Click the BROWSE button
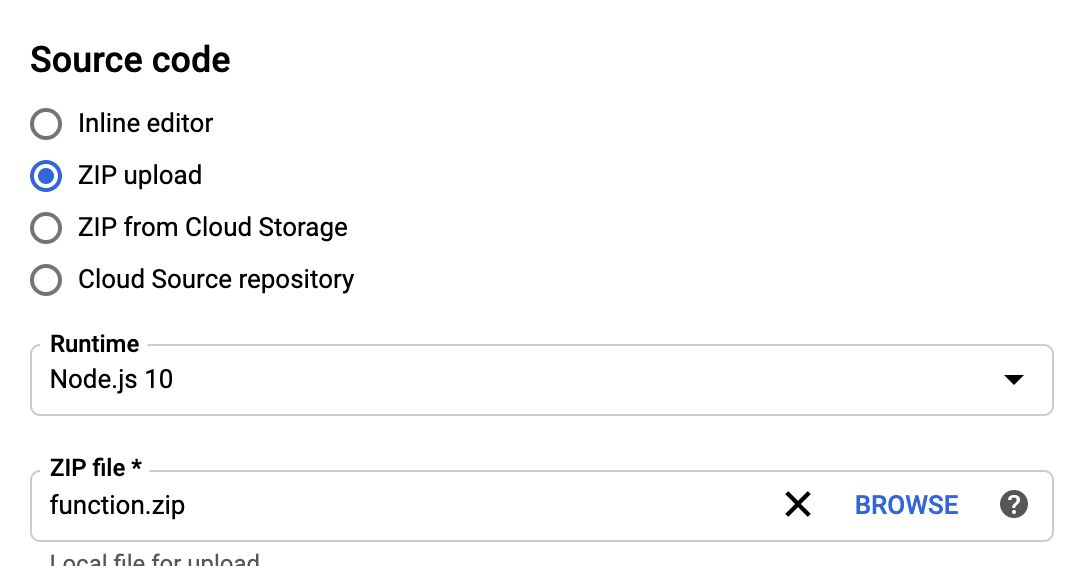 pos(906,505)
